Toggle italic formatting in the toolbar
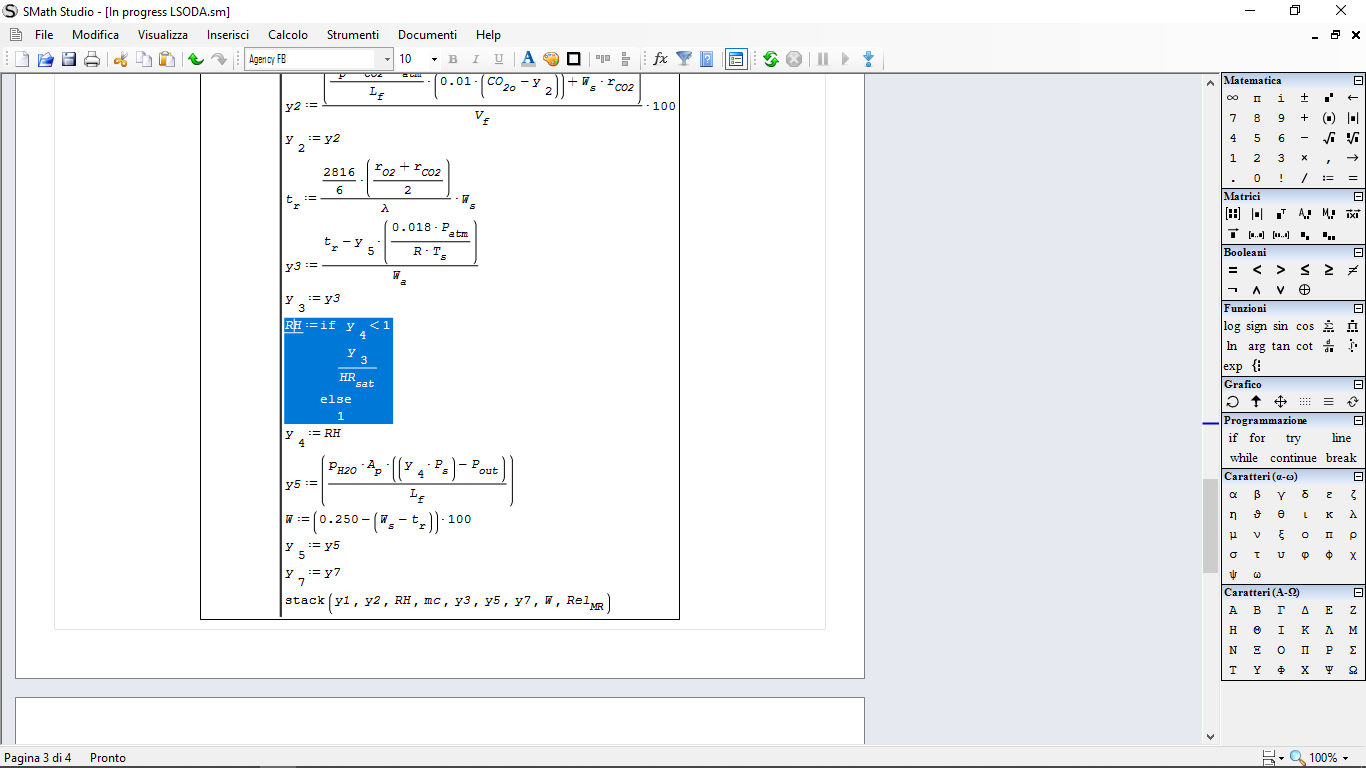1366x768 pixels. [475, 59]
